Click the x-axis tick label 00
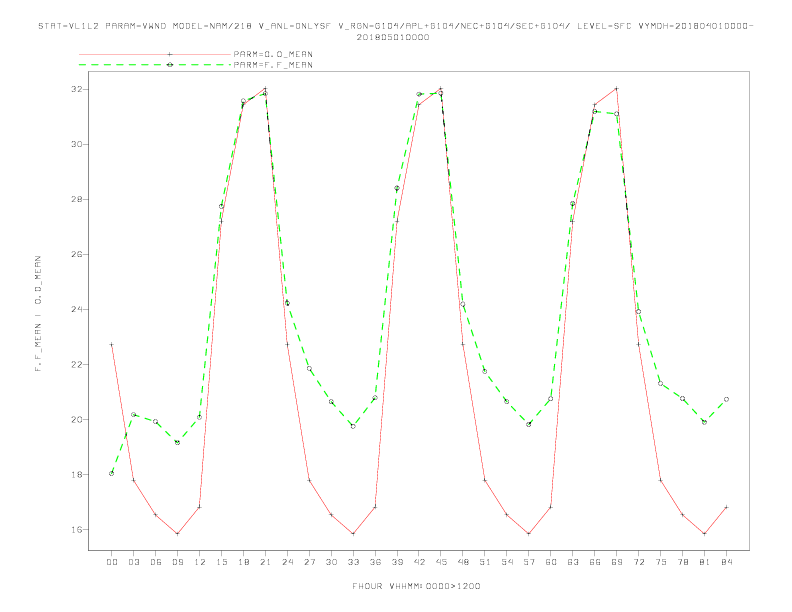Viewport: 792px width, 612px height. [112, 562]
